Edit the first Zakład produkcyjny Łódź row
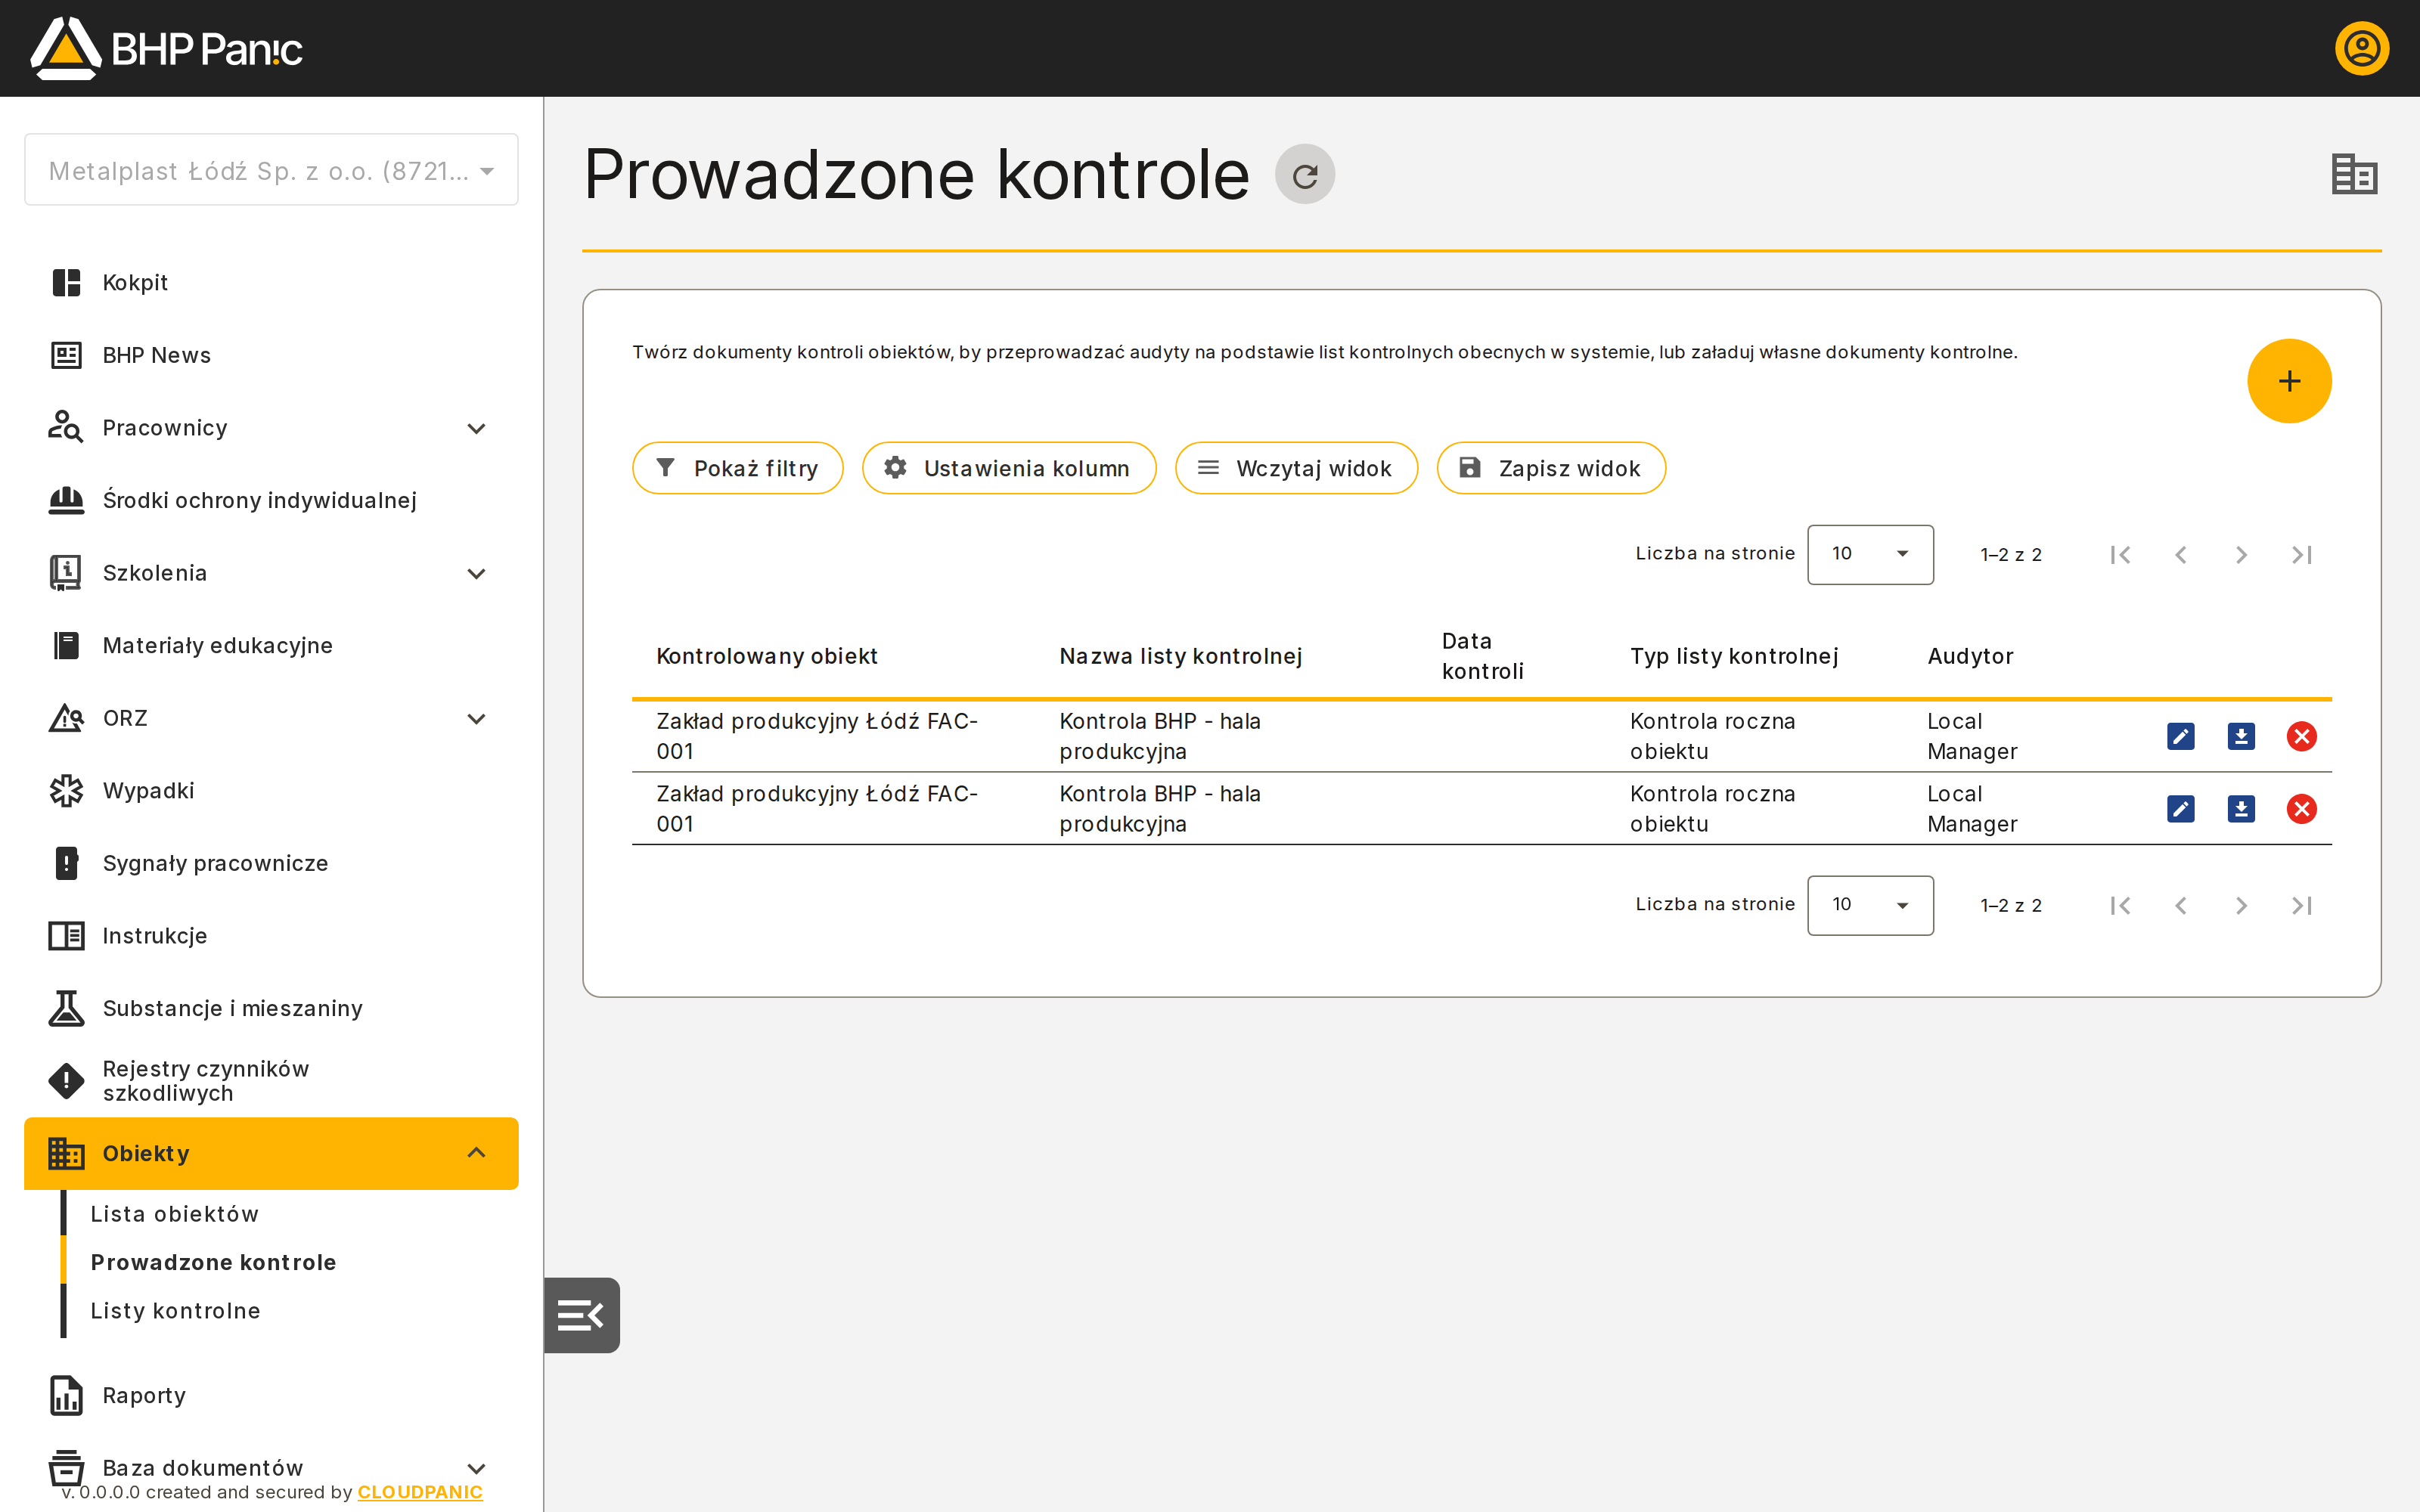This screenshot has width=2420, height=1512. click(2180, 736)
